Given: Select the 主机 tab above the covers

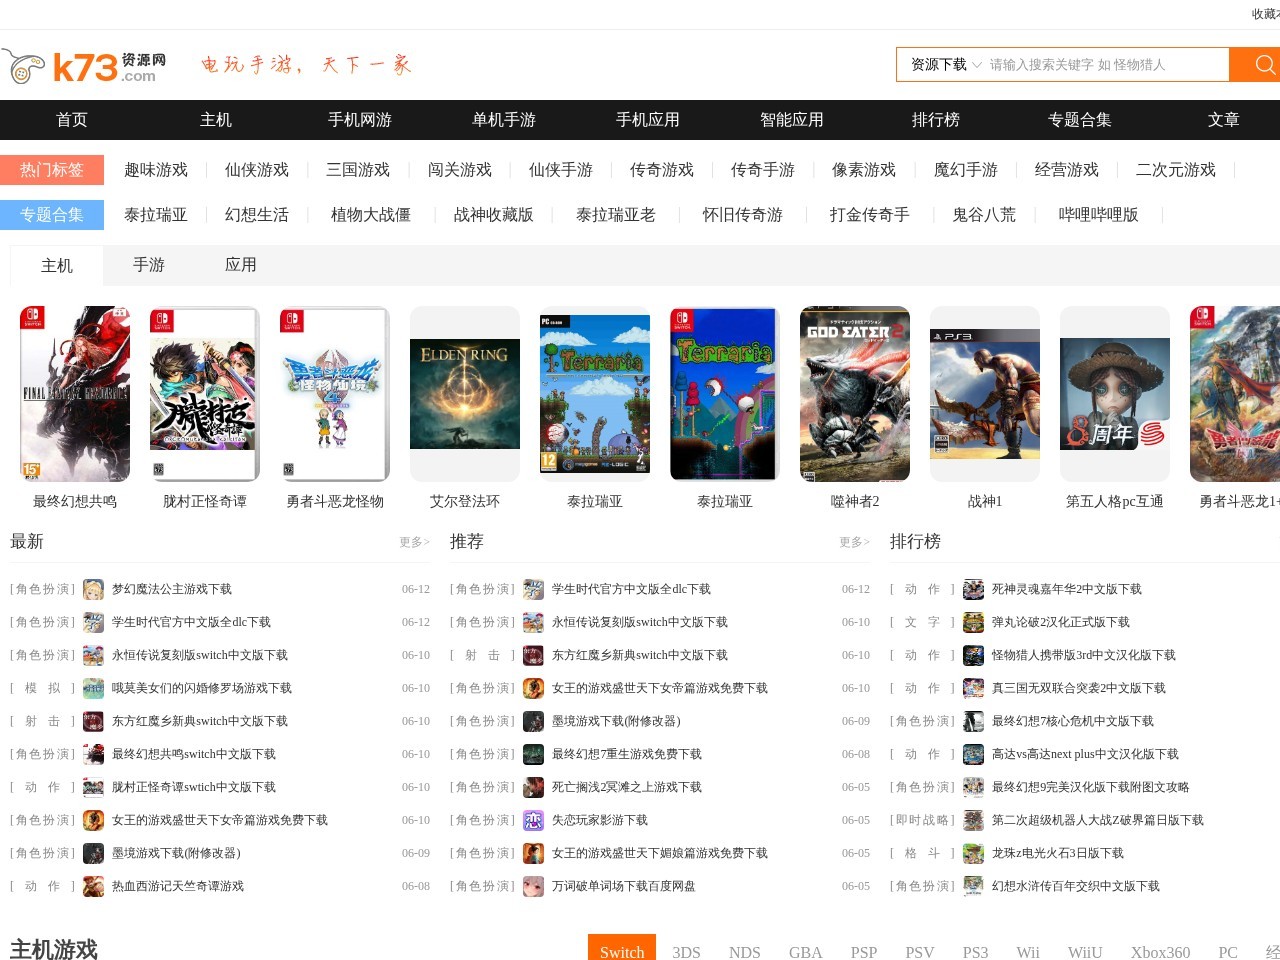Looking at the screenshot, I should point(57,265).
